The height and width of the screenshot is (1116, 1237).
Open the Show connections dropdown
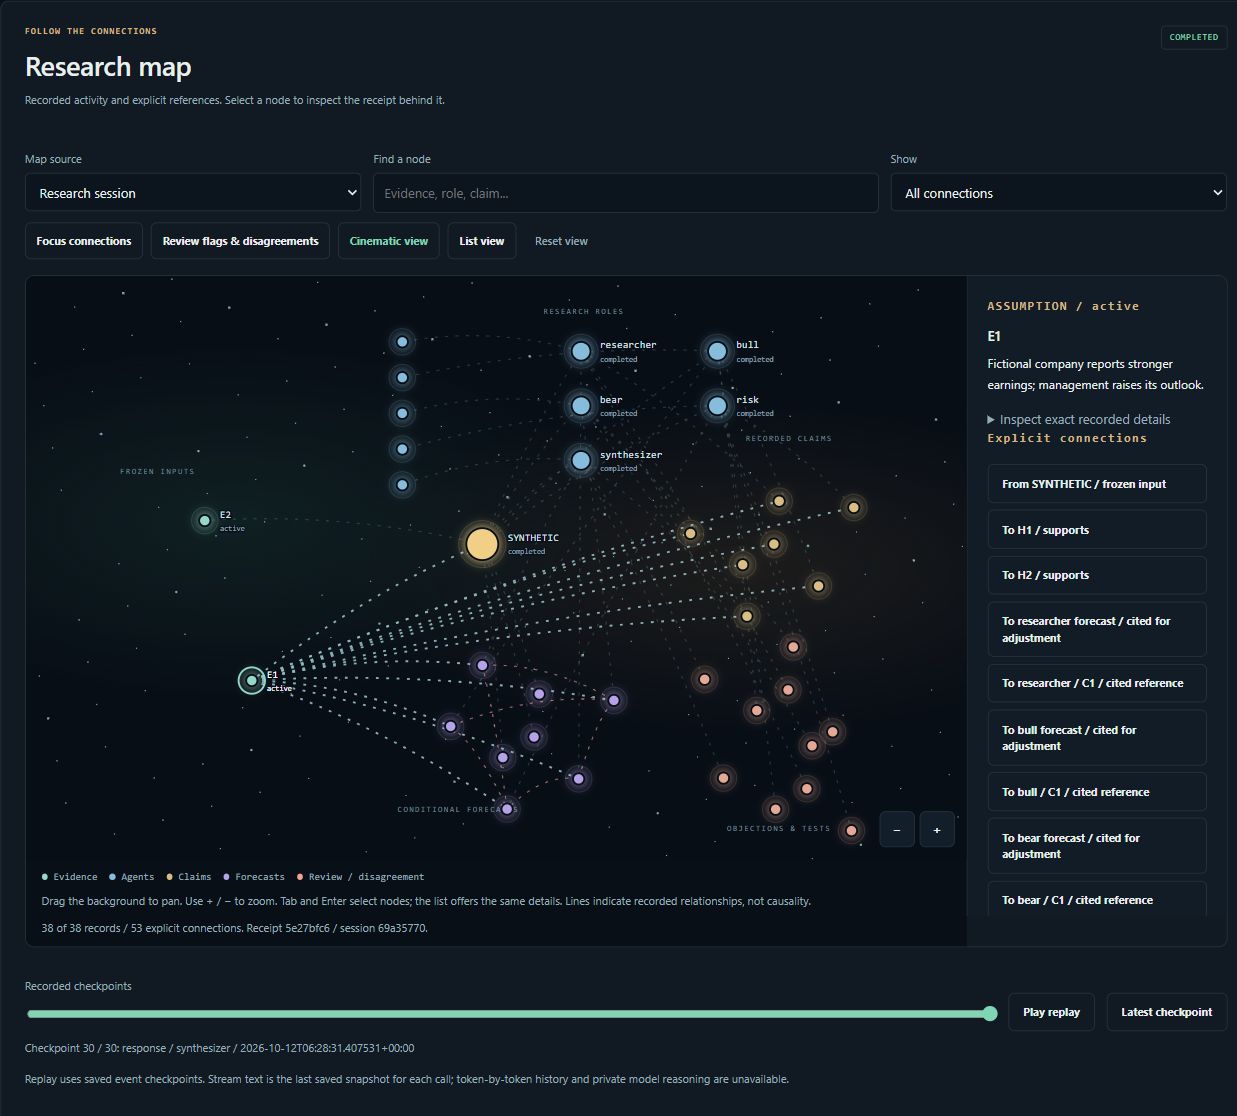click(1059, 193)
